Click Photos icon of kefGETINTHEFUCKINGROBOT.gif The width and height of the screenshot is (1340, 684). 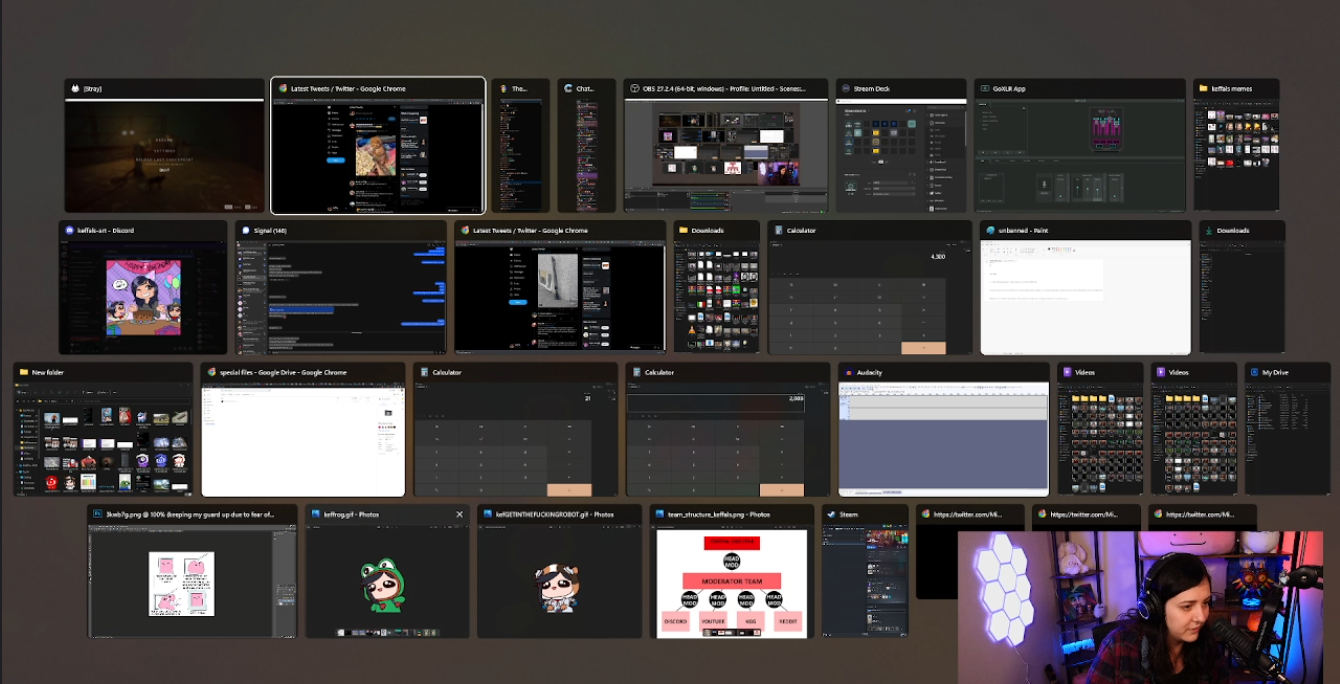point(488,515)
